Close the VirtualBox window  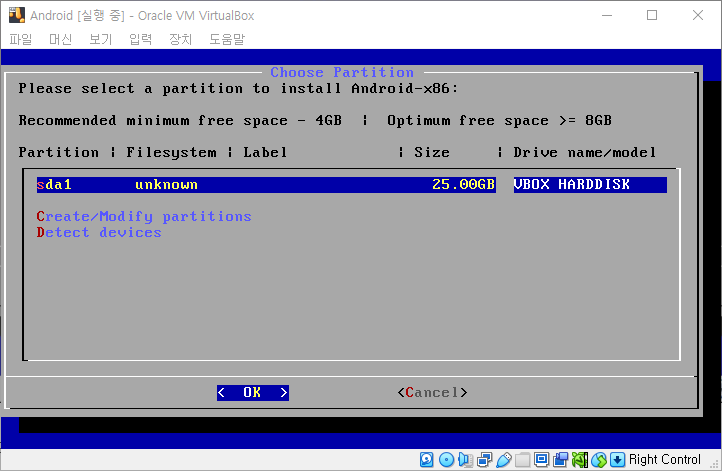[698, 15]
